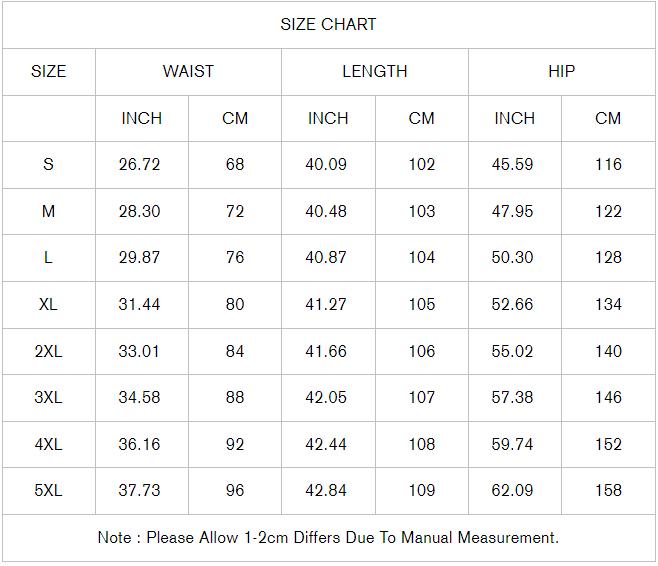The height and width of the screenshot is (566, 658).
Task: Select the 3XL size row label
Action: click(48, 397)
